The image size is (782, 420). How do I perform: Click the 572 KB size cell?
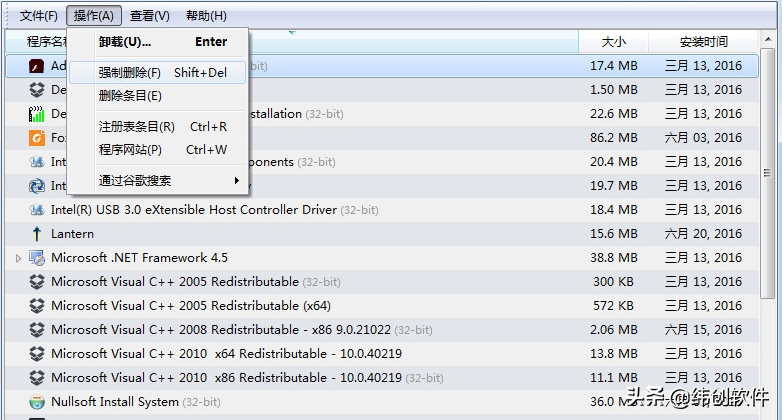(613, 306)
